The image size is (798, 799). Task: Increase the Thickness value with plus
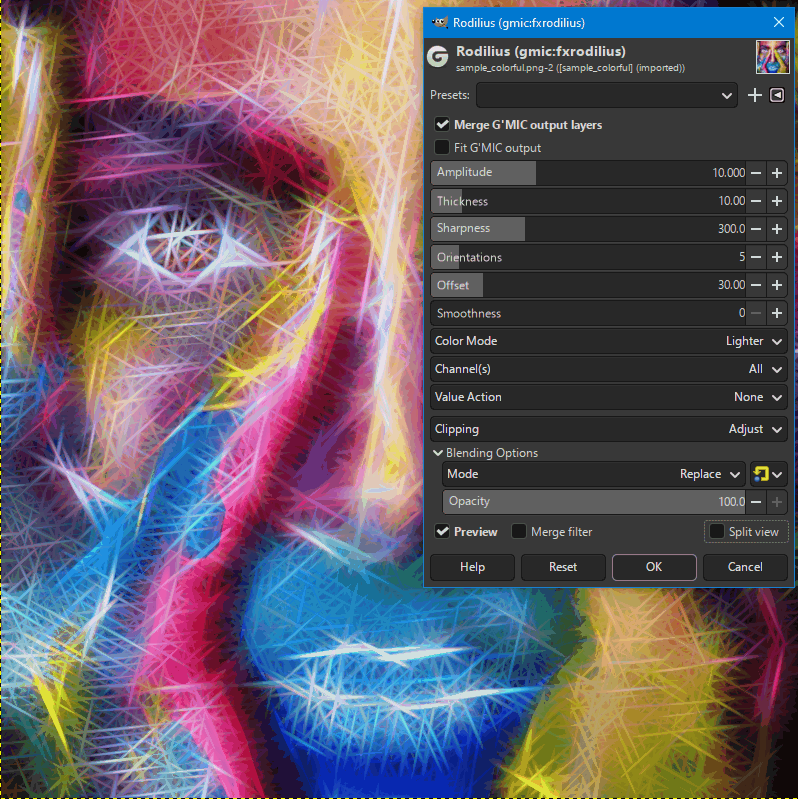tap(777, 201)
